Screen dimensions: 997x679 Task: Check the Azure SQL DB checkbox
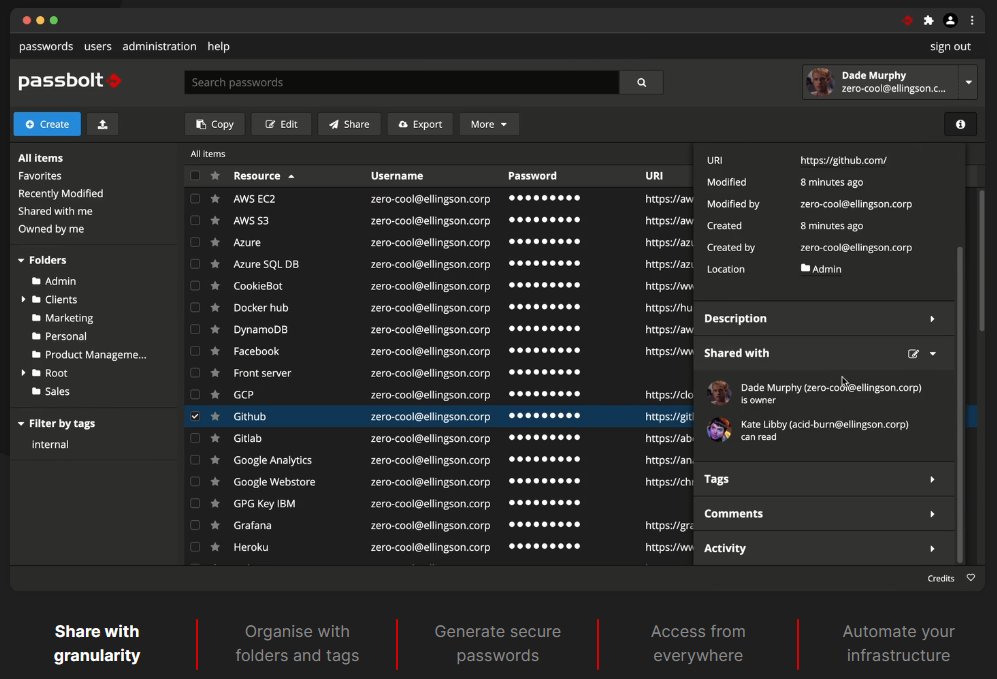click(x=195, y=264)
